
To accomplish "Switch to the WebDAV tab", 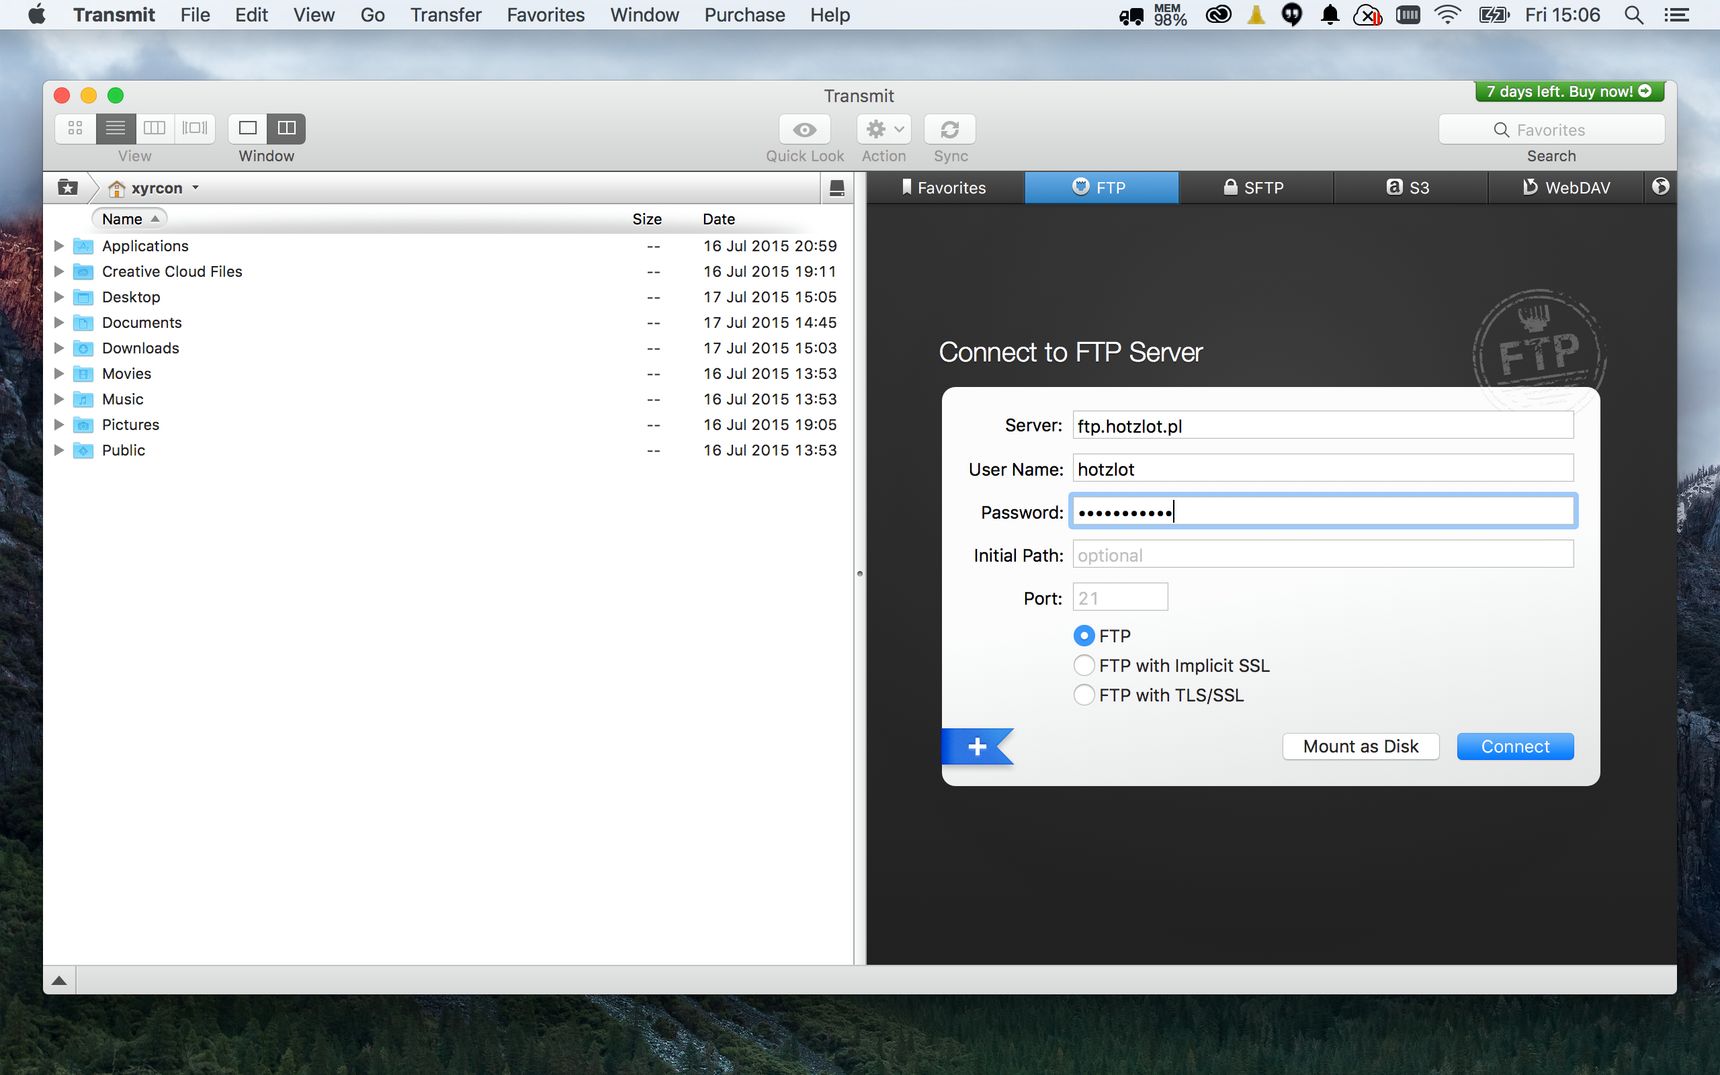I will coord(1566,188).
